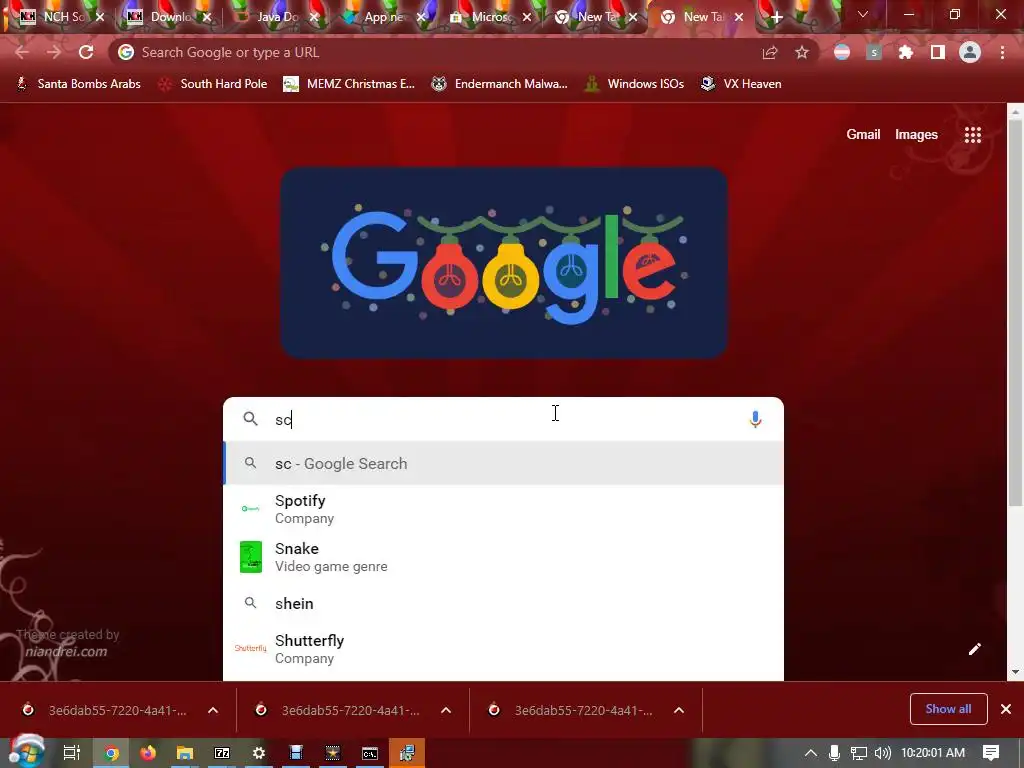
Task: Click the Google holiday doodle
Action: [504, 263]
